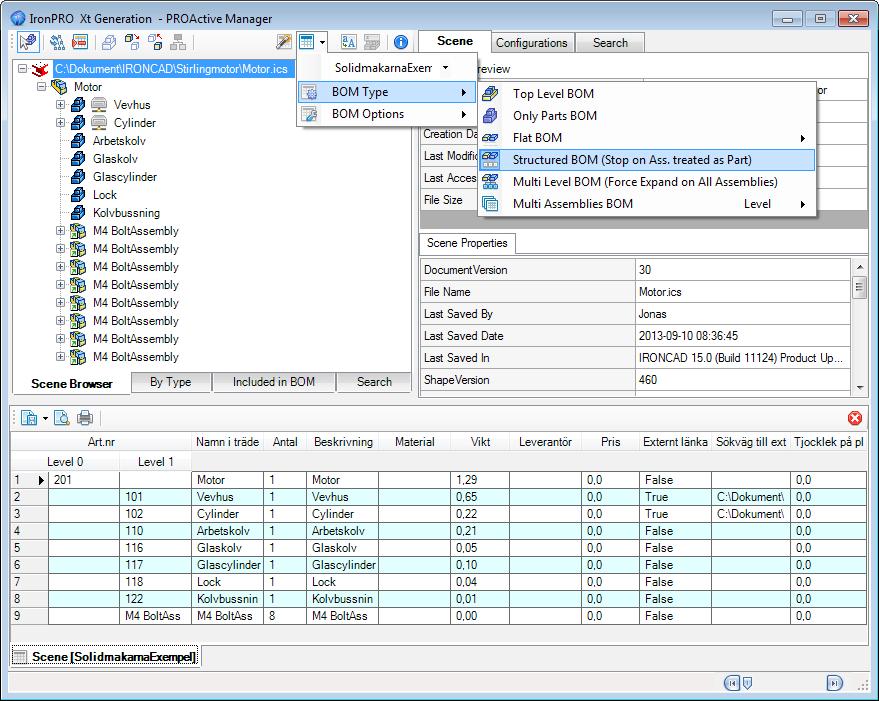Click the Multi Level BOM icon
Screen dimensions: 879x701
coord(490,182)
